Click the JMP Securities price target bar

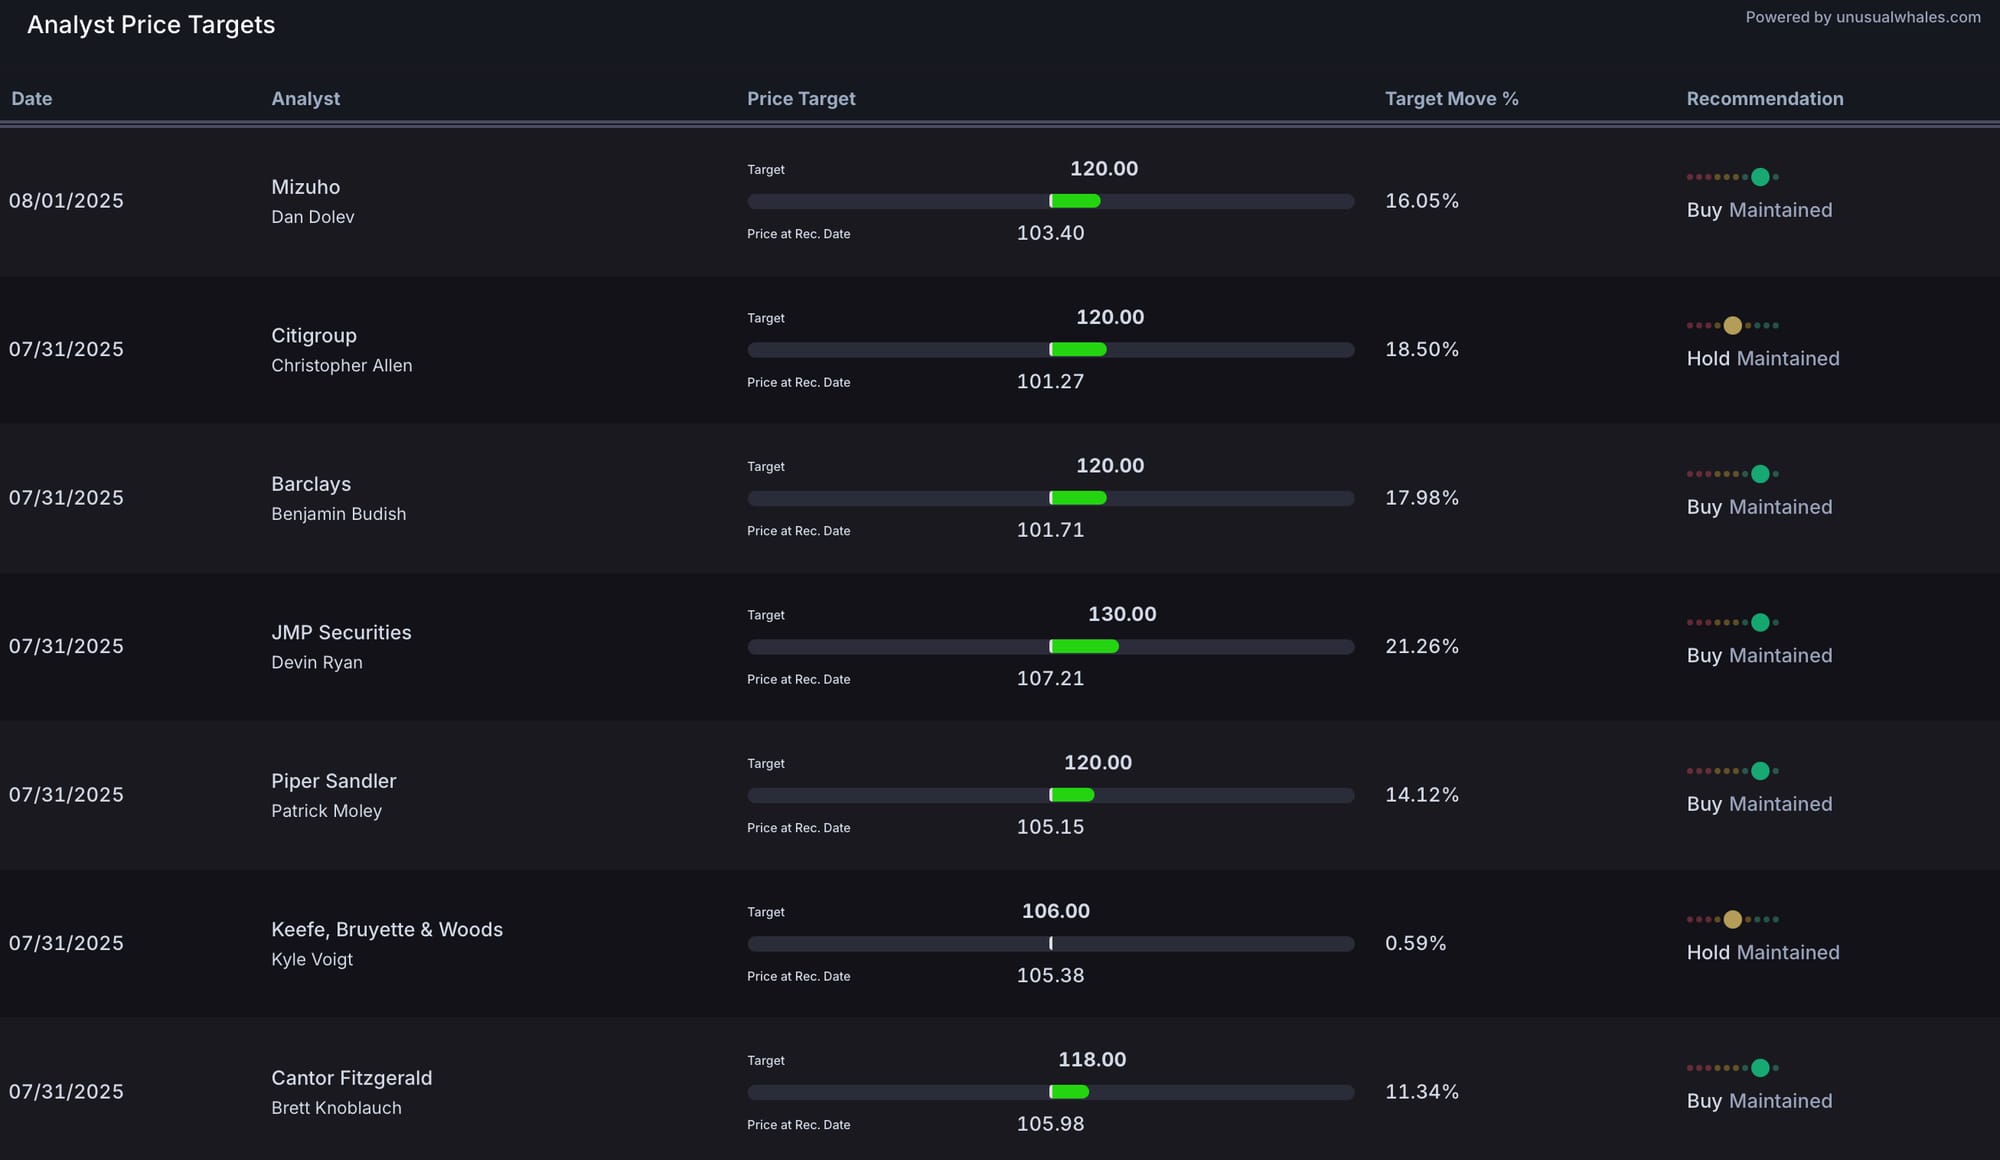click(x=1051, y=647)
